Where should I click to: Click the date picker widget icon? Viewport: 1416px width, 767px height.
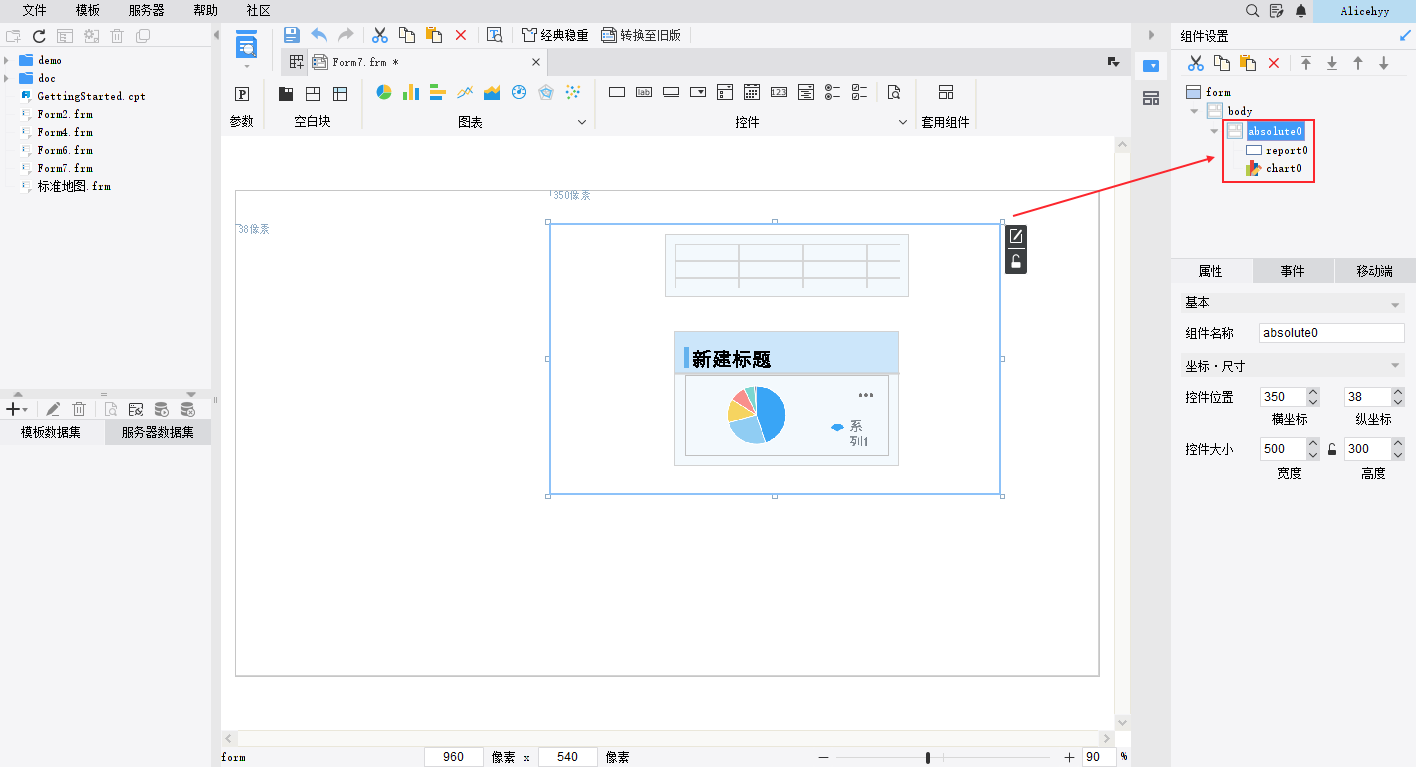[752, 92]
